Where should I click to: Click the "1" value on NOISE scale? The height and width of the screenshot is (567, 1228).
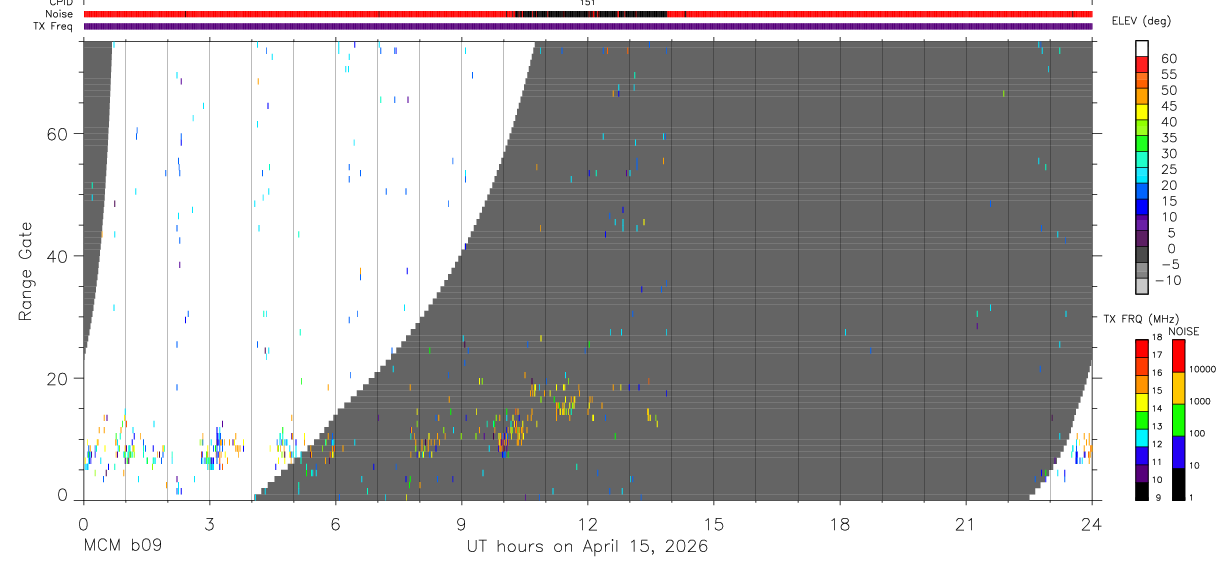1192,497
